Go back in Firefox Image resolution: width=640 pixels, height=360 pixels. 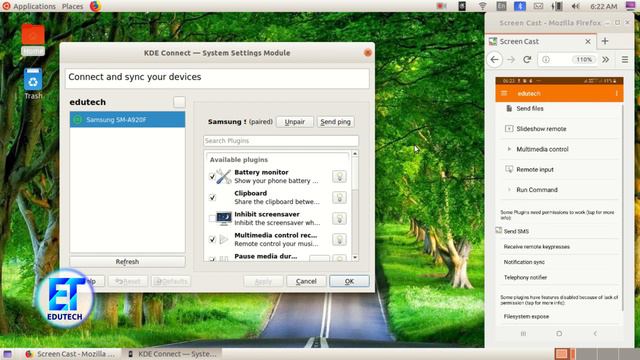(495, 60)
